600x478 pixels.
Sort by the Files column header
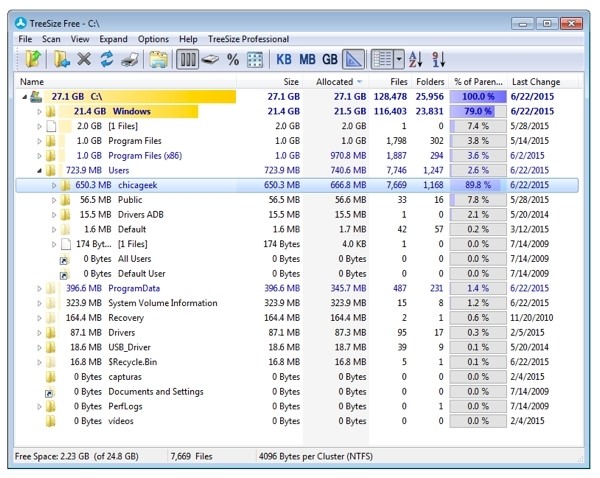[390, 82]
